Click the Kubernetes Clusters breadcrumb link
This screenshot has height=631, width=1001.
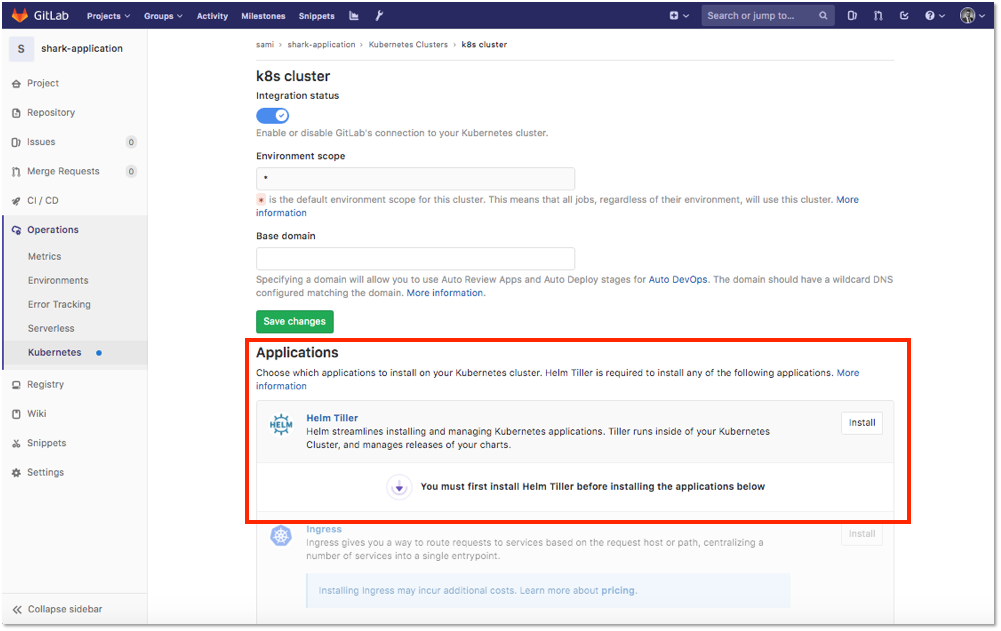pyautogui.click(x=408, y=45)
